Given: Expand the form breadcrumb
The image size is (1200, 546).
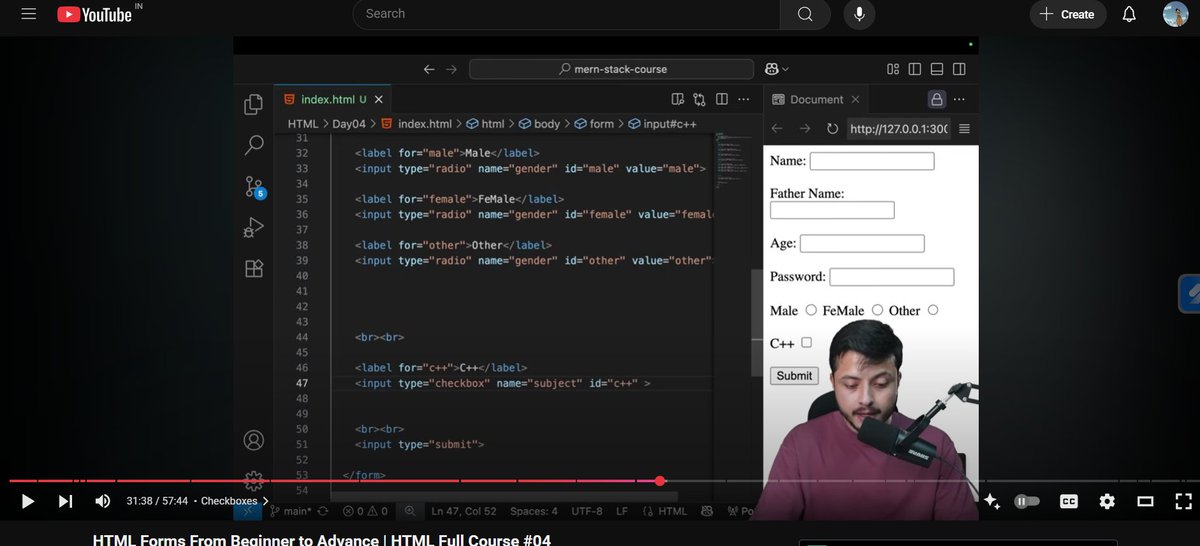Looking at the screenshot, I should point(594,124).
